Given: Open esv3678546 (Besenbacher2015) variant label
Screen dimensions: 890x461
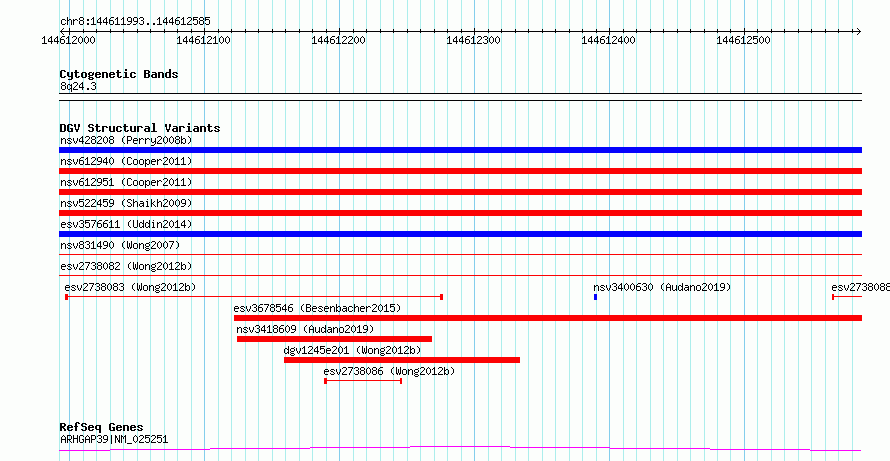Looking at the screenshot, I should pos(317,308).
